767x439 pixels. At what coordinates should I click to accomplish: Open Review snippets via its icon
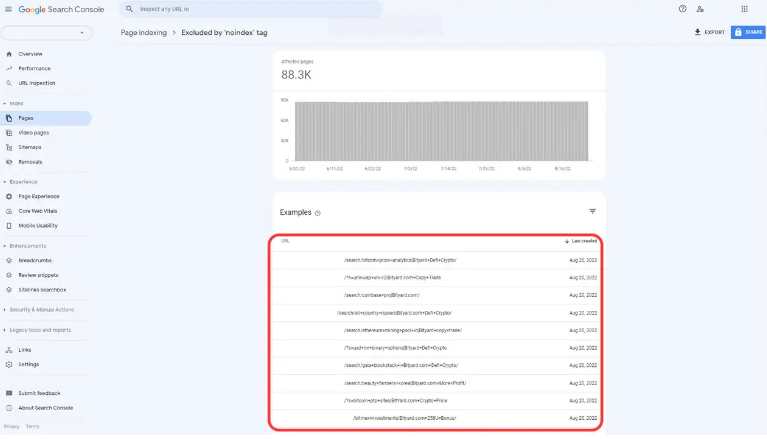coord(9,275)
